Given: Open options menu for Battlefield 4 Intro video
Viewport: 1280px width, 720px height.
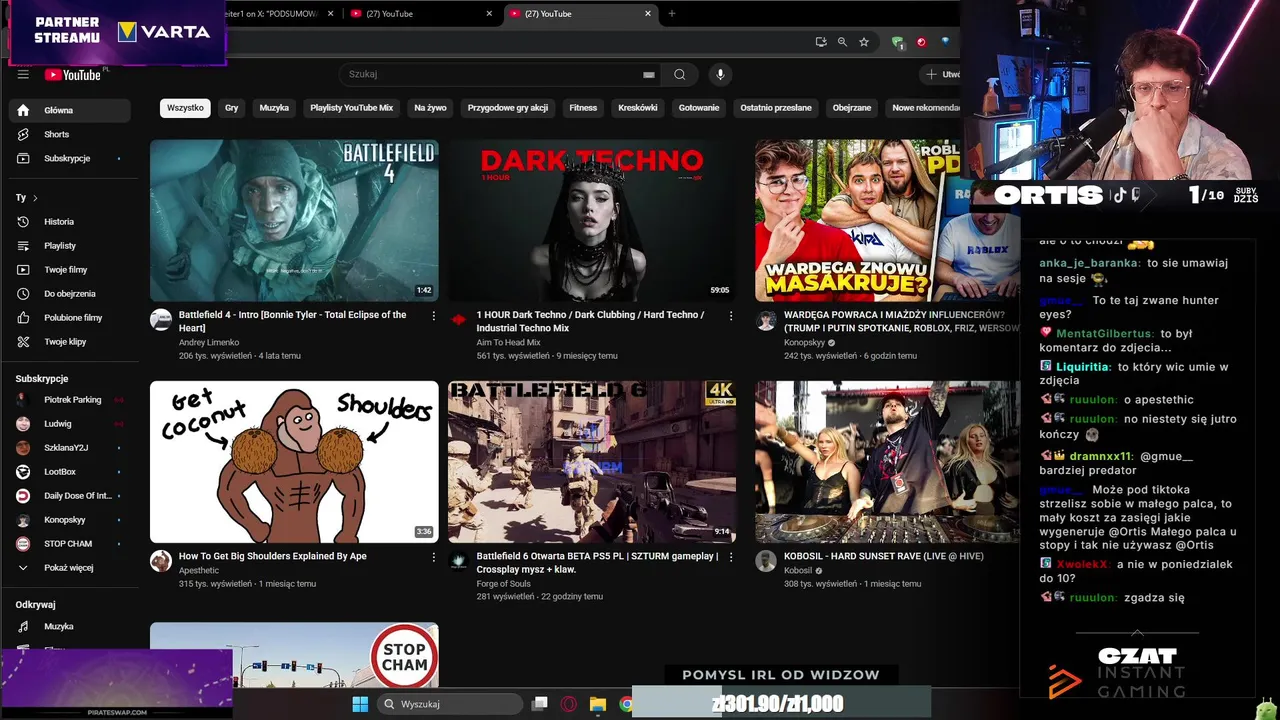Looking at the screenshot, I should pos(433,316).
